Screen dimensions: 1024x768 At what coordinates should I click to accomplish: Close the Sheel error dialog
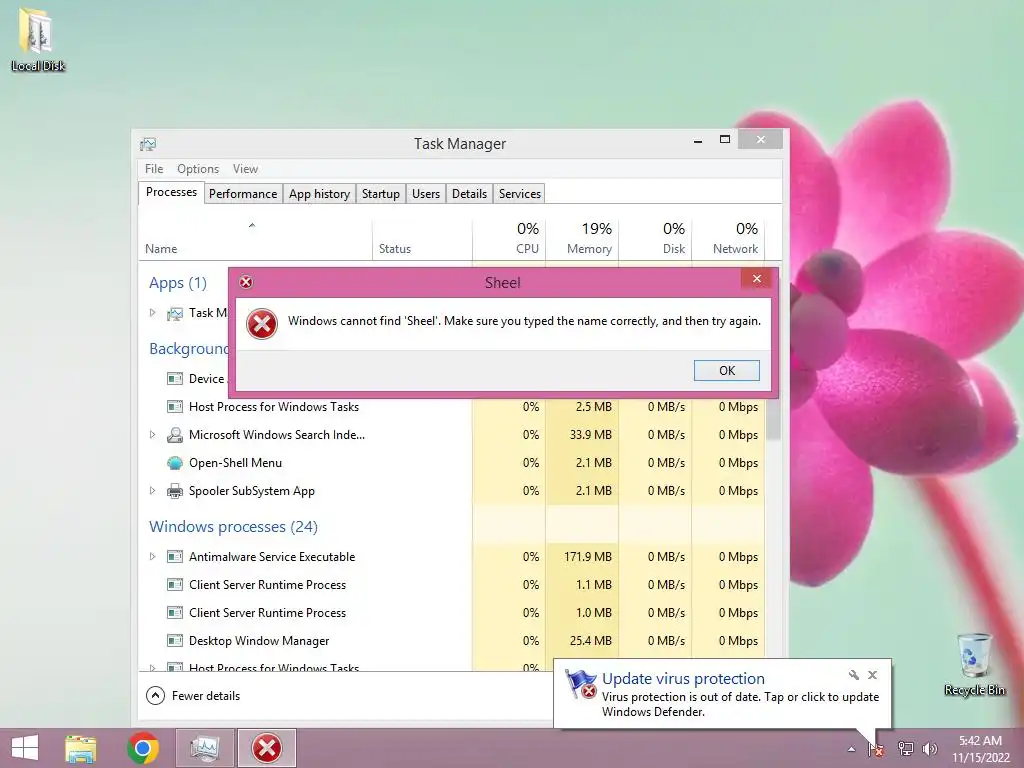(x=757, y=279)
